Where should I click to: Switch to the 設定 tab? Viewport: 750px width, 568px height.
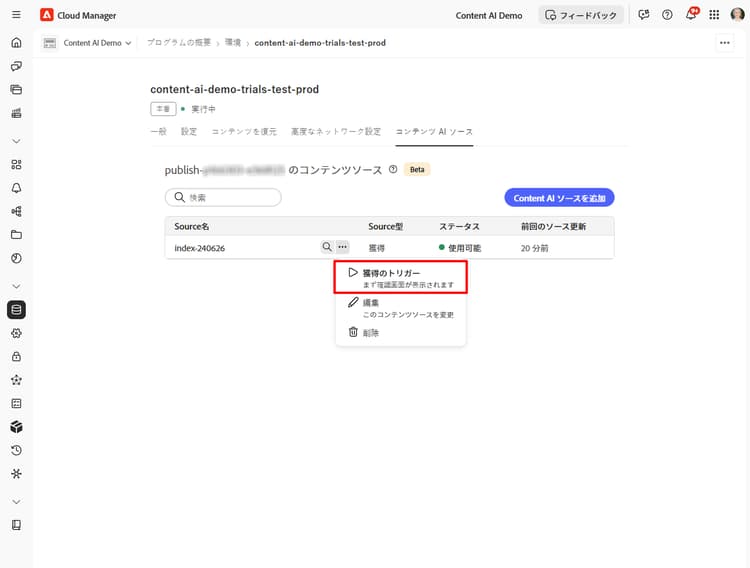[x=189, y=132]
